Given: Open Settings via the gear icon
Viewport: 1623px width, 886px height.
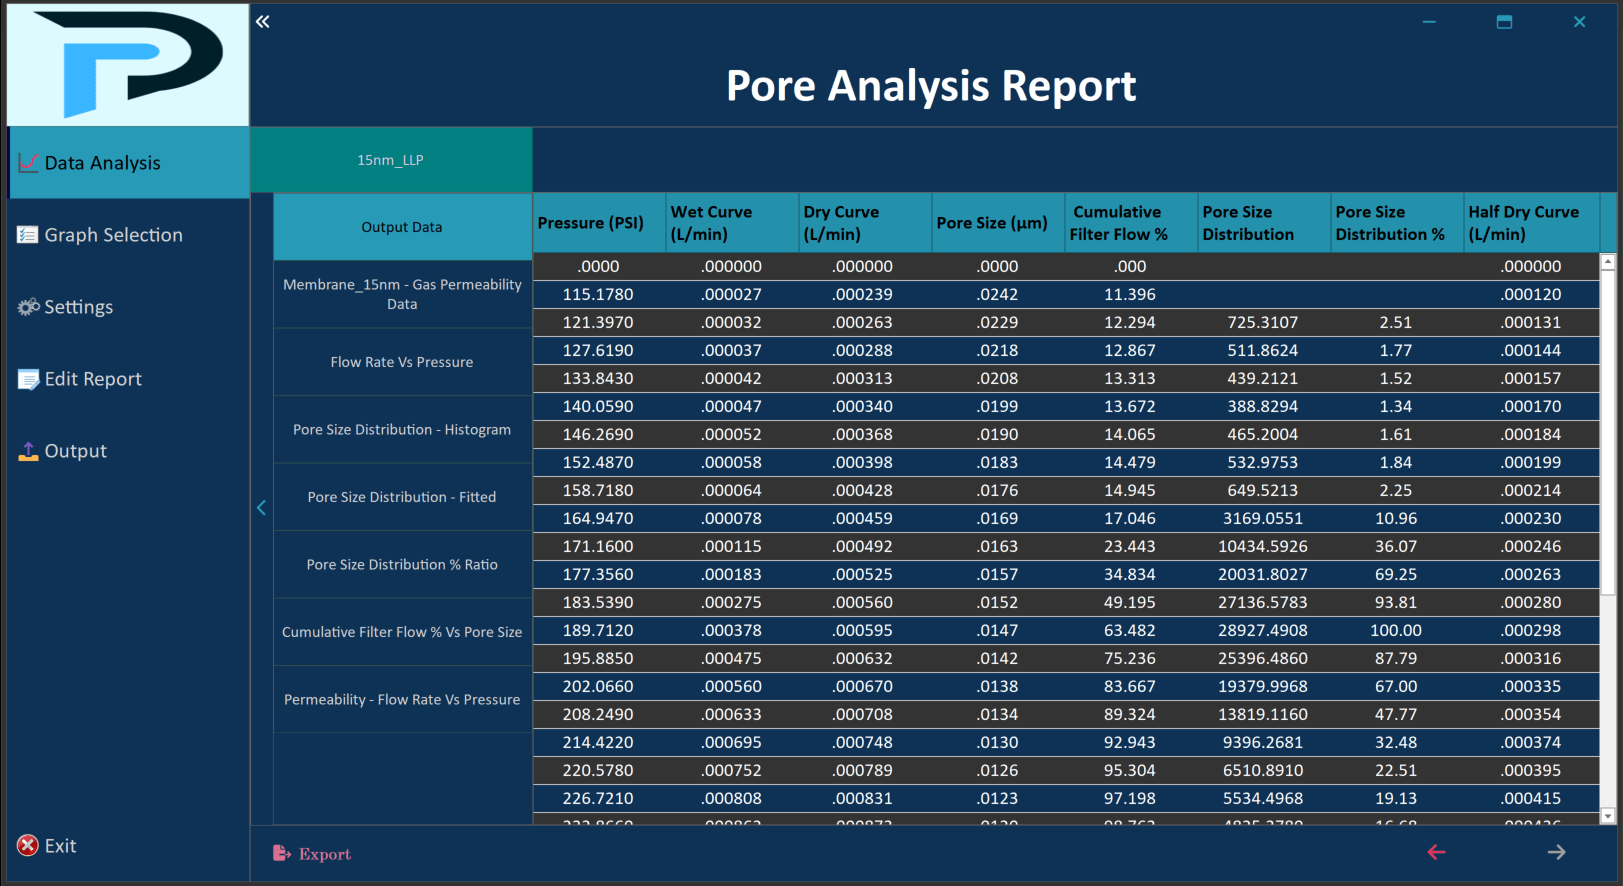Looking at the screenshot, I should 28,307.
